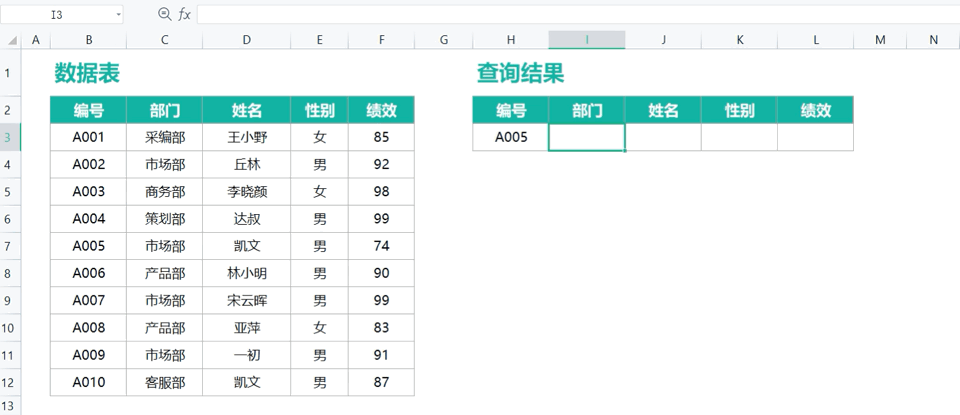
Task: Select cell A007
Action: coord(89,301)
